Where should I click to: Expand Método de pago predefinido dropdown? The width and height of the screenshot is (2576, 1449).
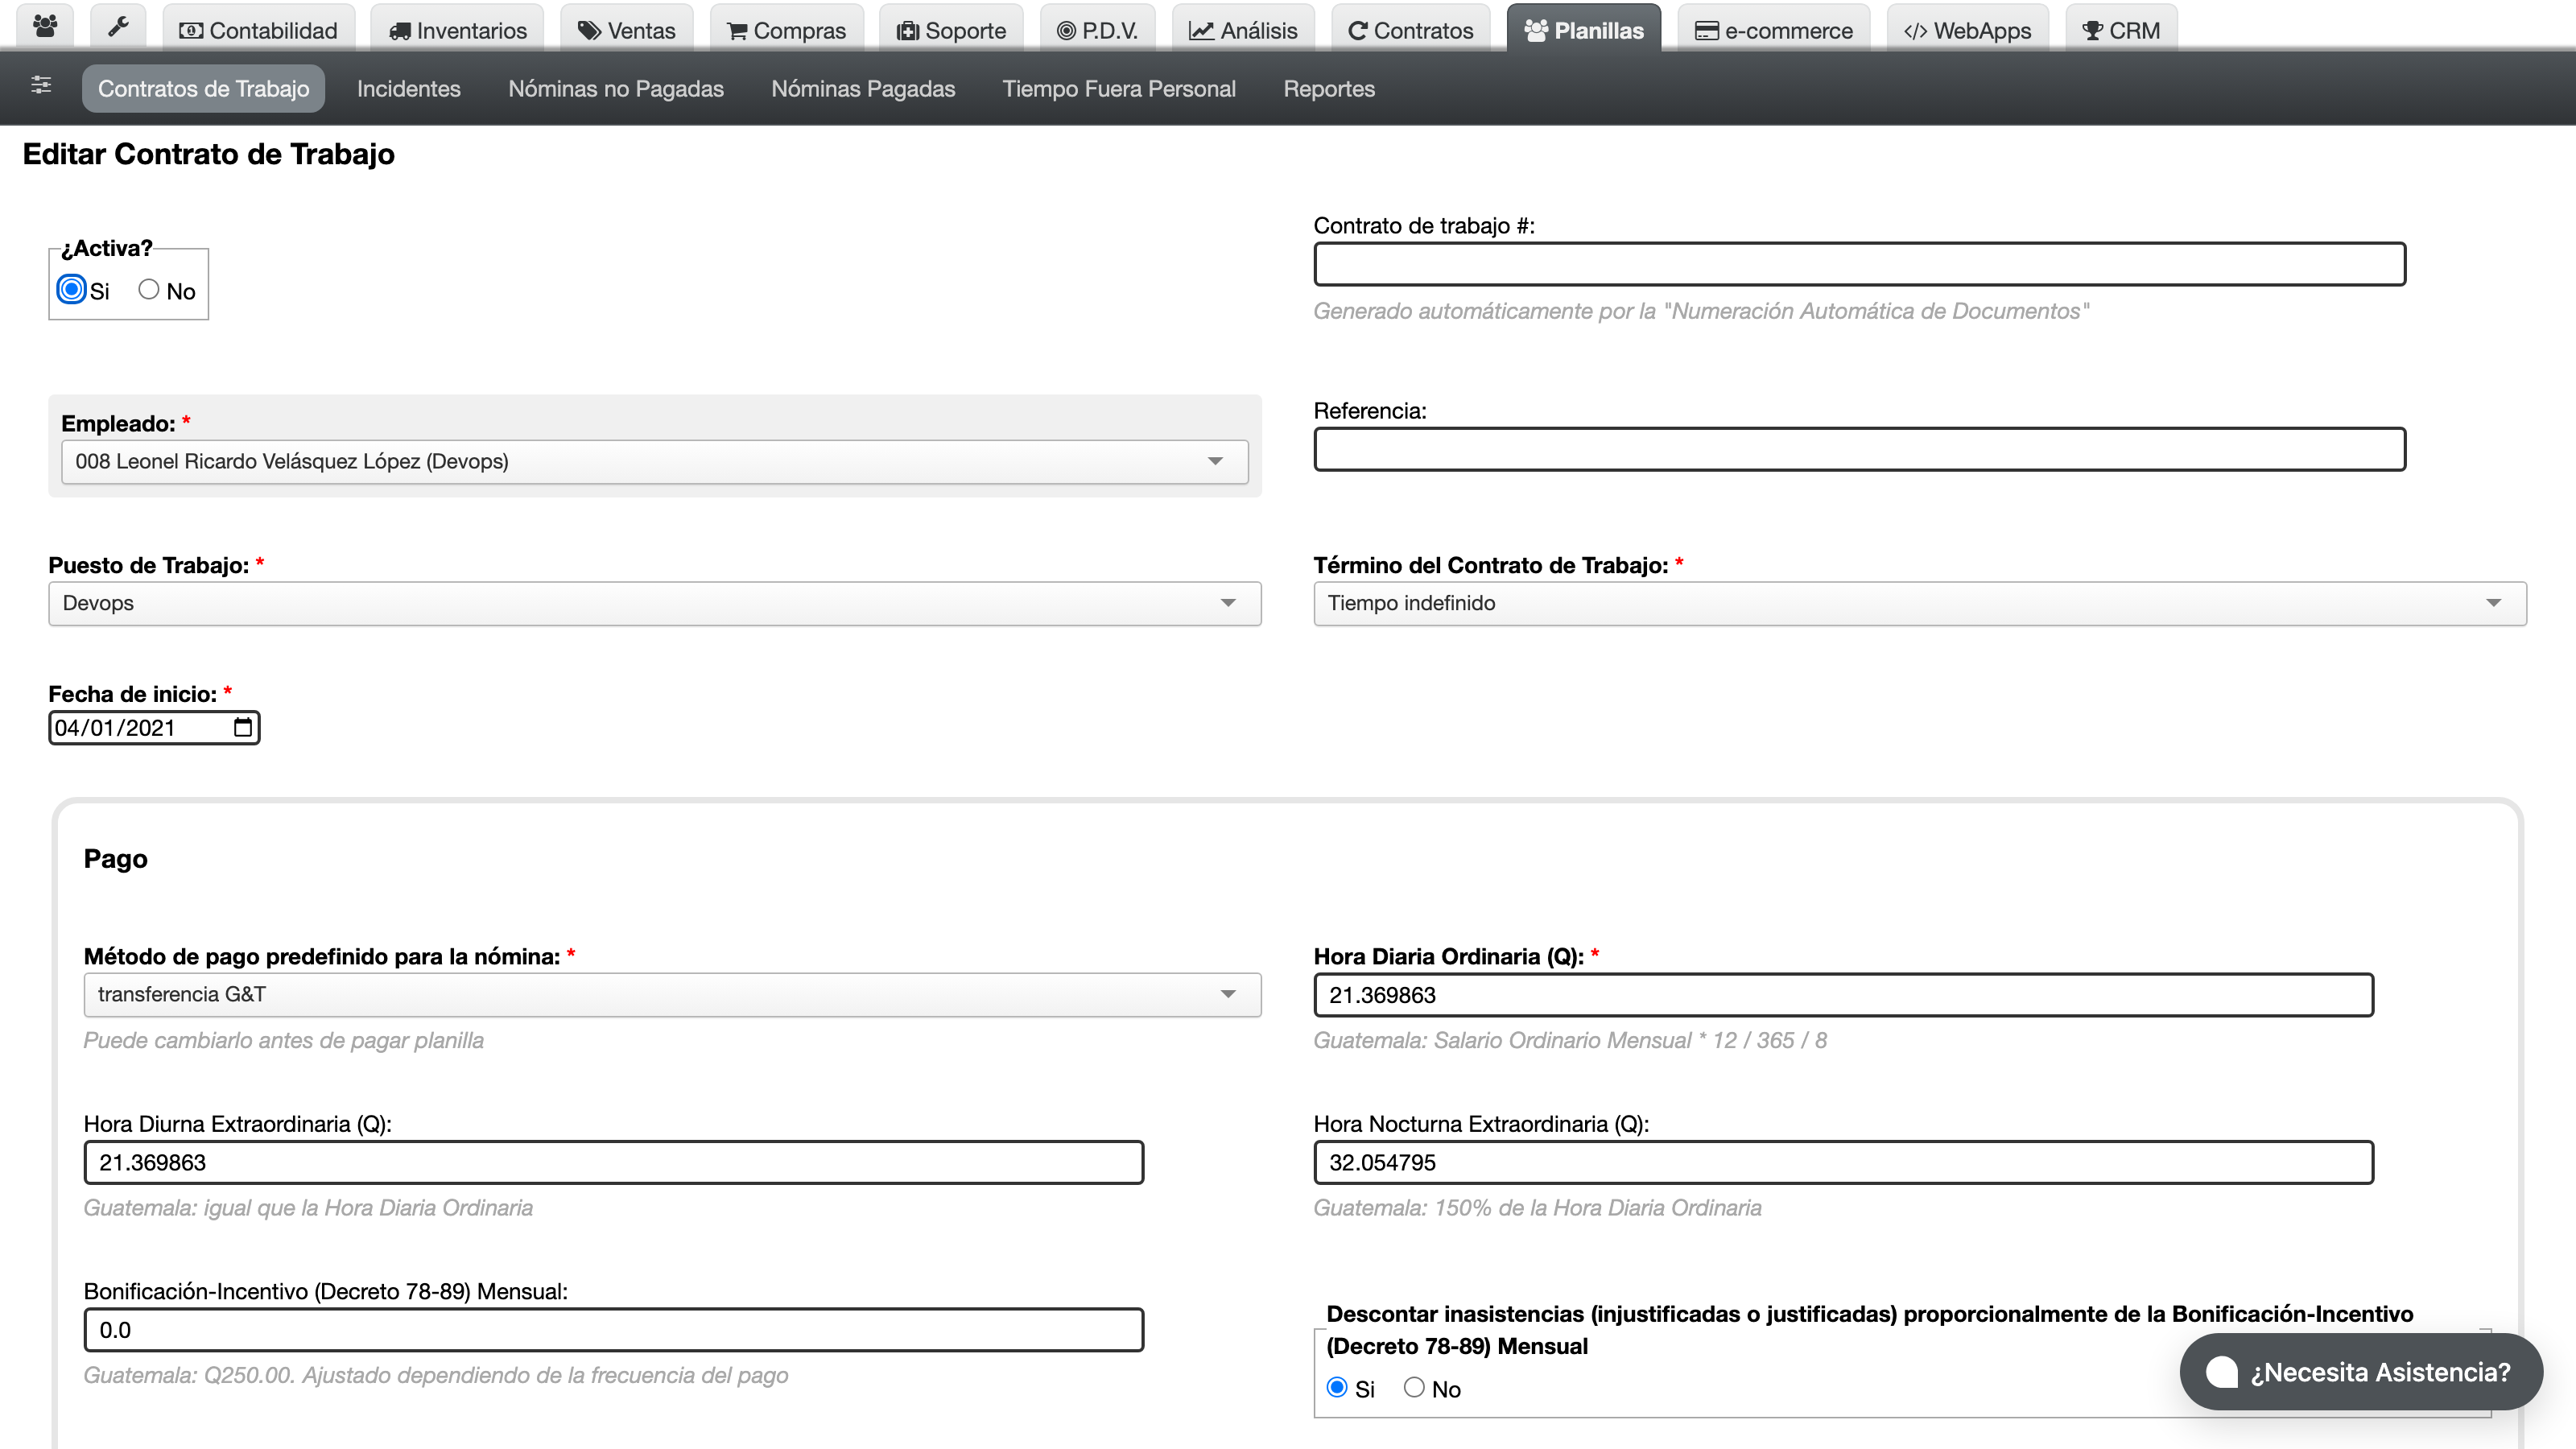click(x=673, y=994)
